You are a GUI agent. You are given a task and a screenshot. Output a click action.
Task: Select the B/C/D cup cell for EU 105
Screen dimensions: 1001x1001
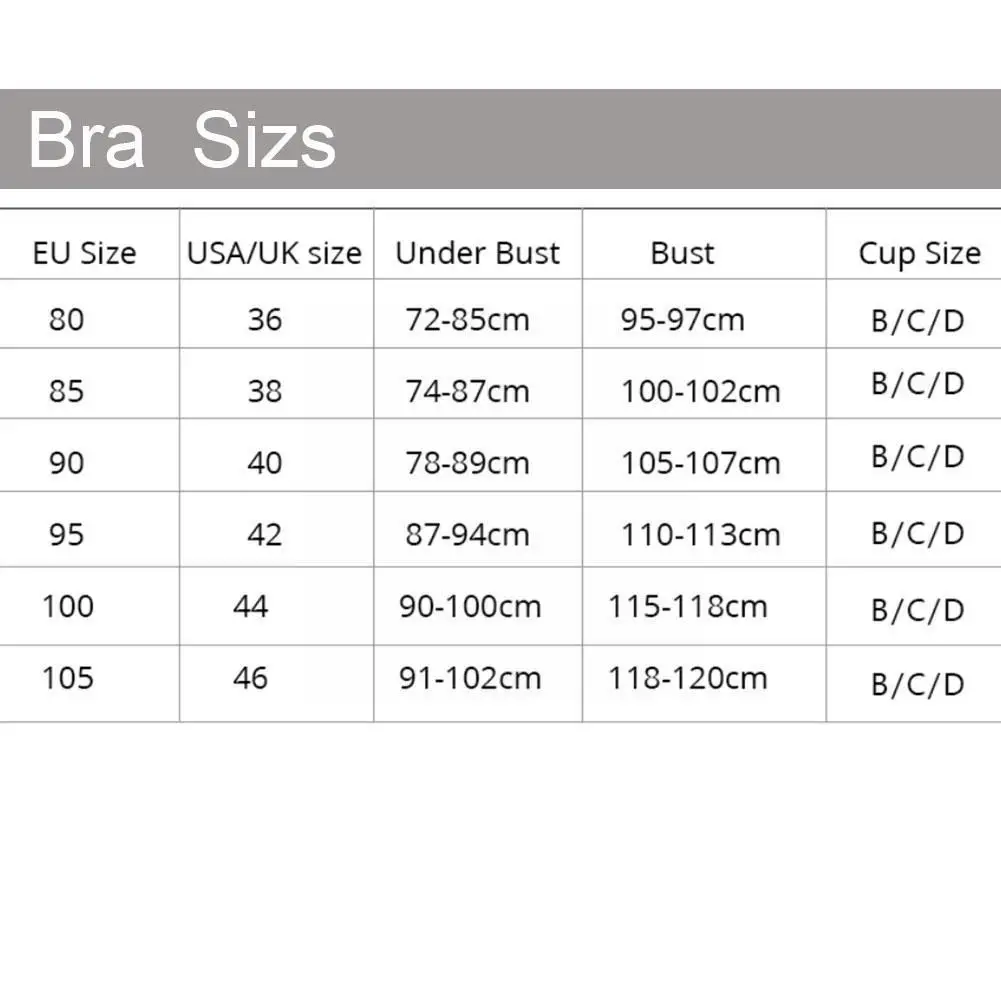tap(917, 684)
